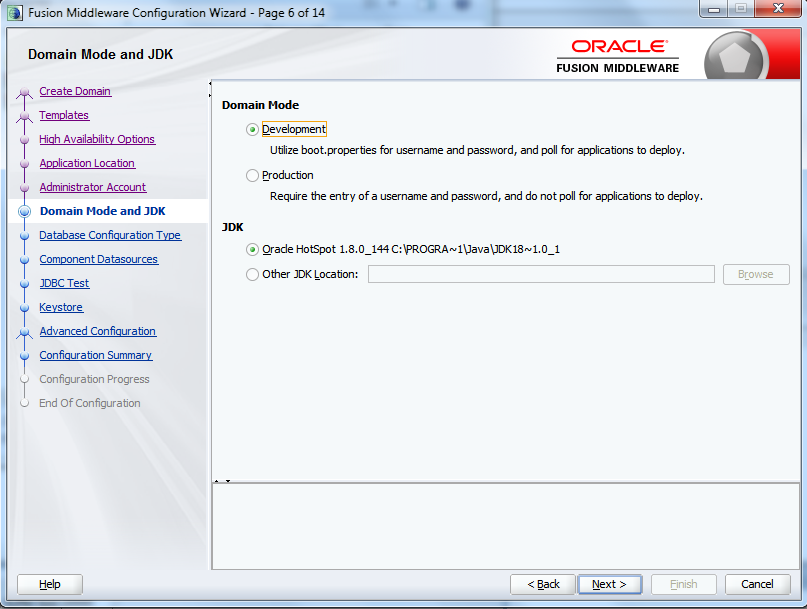Proceed with the Next button
Viewport: 807px width, 609px height.
609,584
